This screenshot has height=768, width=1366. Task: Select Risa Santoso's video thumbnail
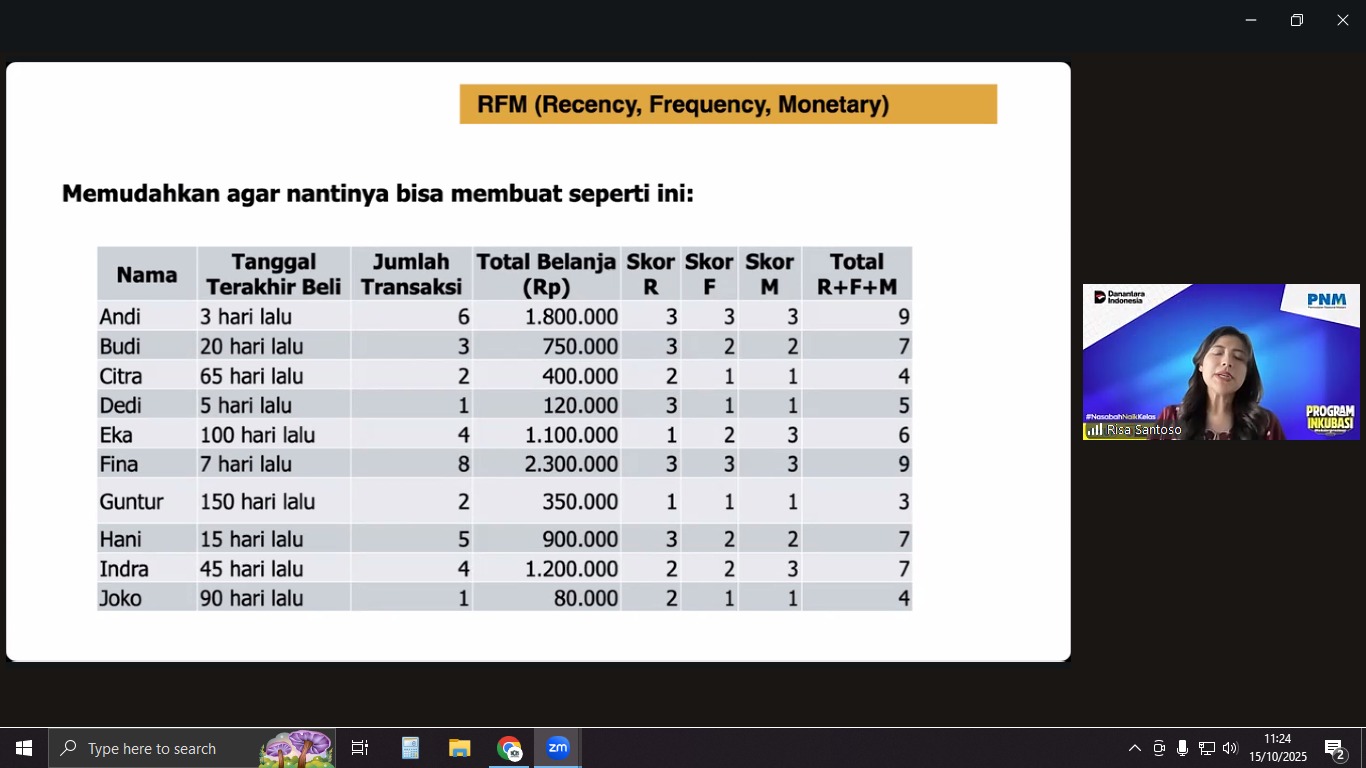click(x=1220, y=362)
